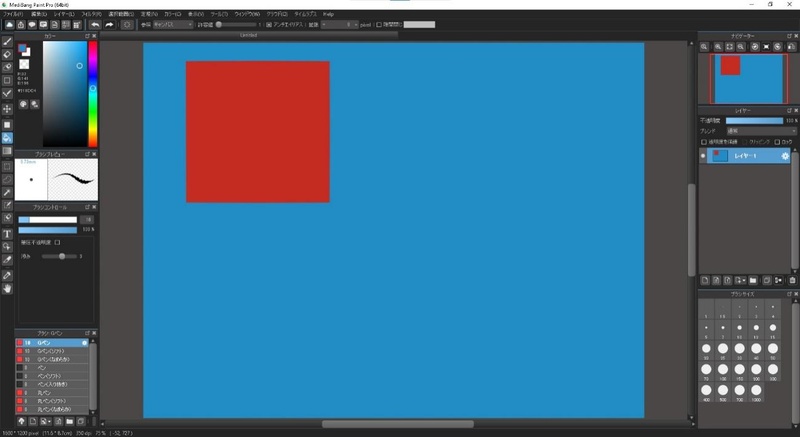
Task: Select the Eraser tool
Action: tap(7, 55)
